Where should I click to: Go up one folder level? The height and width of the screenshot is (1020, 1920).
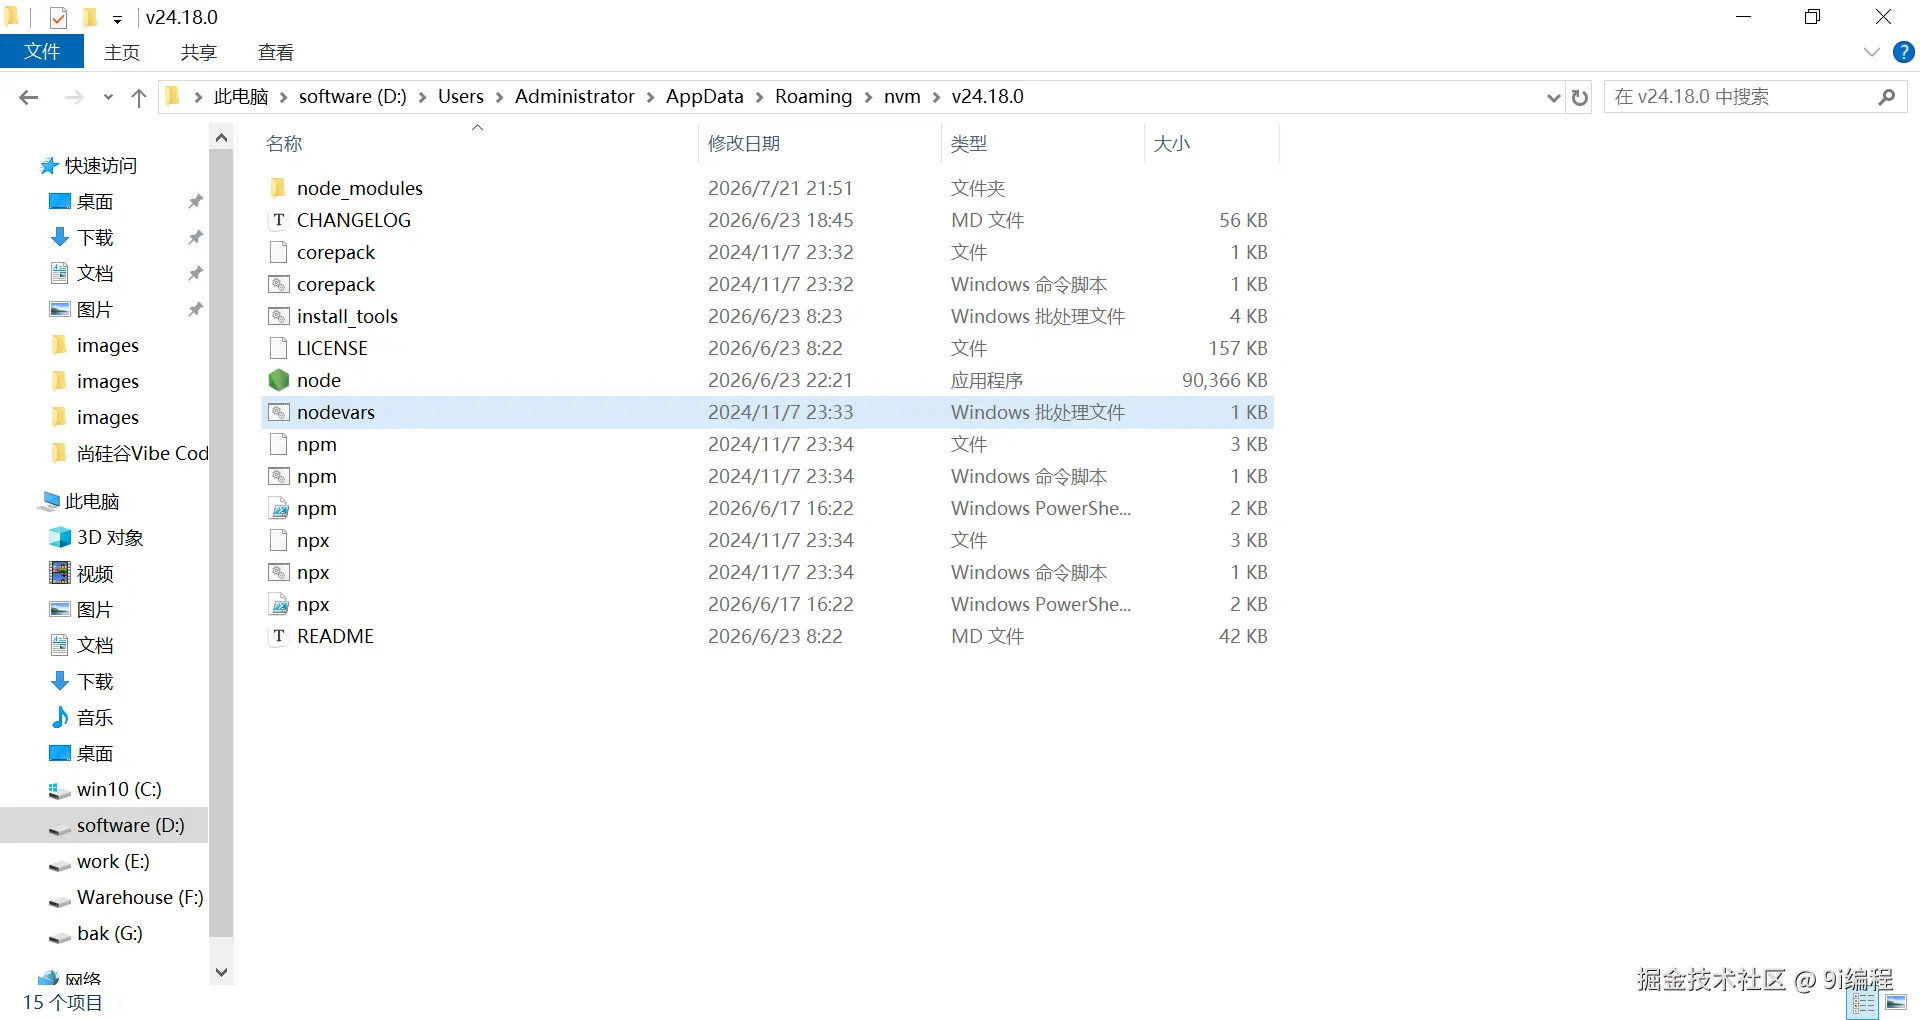click(139, 97)
